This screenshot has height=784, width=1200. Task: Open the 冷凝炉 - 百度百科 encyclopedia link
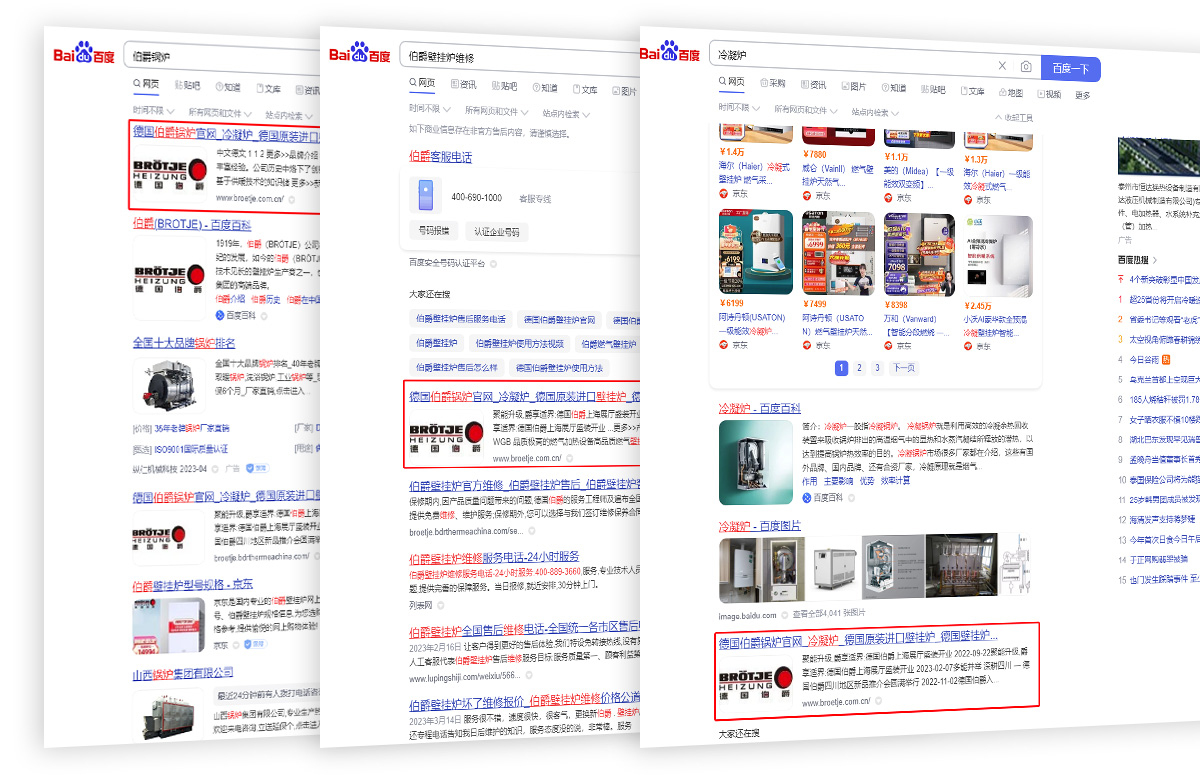(x=760, y=407)
